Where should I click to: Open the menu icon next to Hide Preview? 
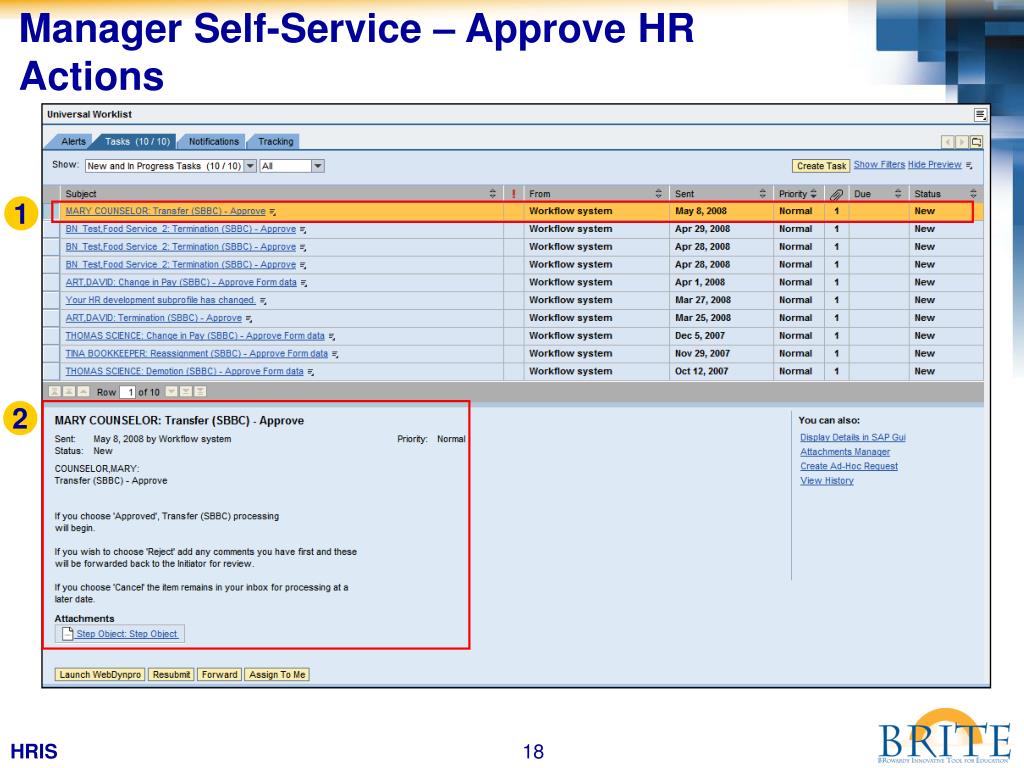969,166
